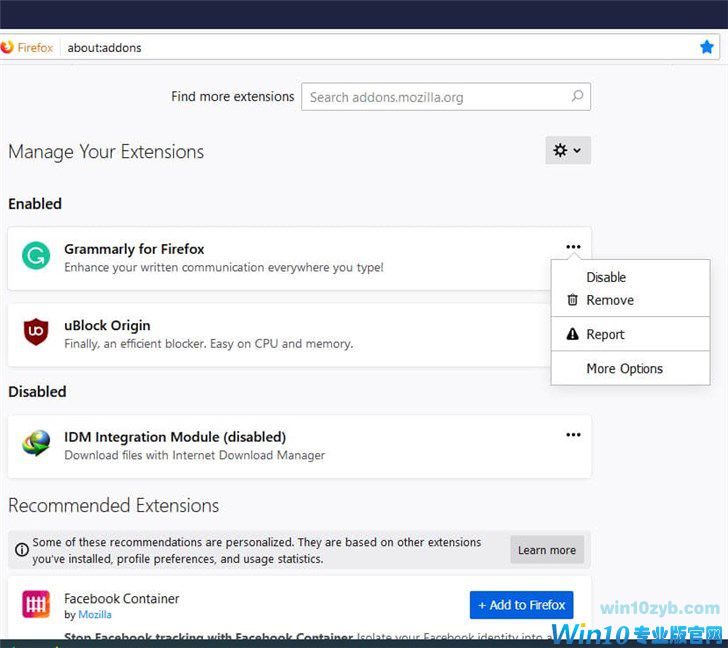The height and width of the screenshot is (648, 728).
Task: Click IDM Integration Module (disabled) title
Action: (x=175, y=437)
